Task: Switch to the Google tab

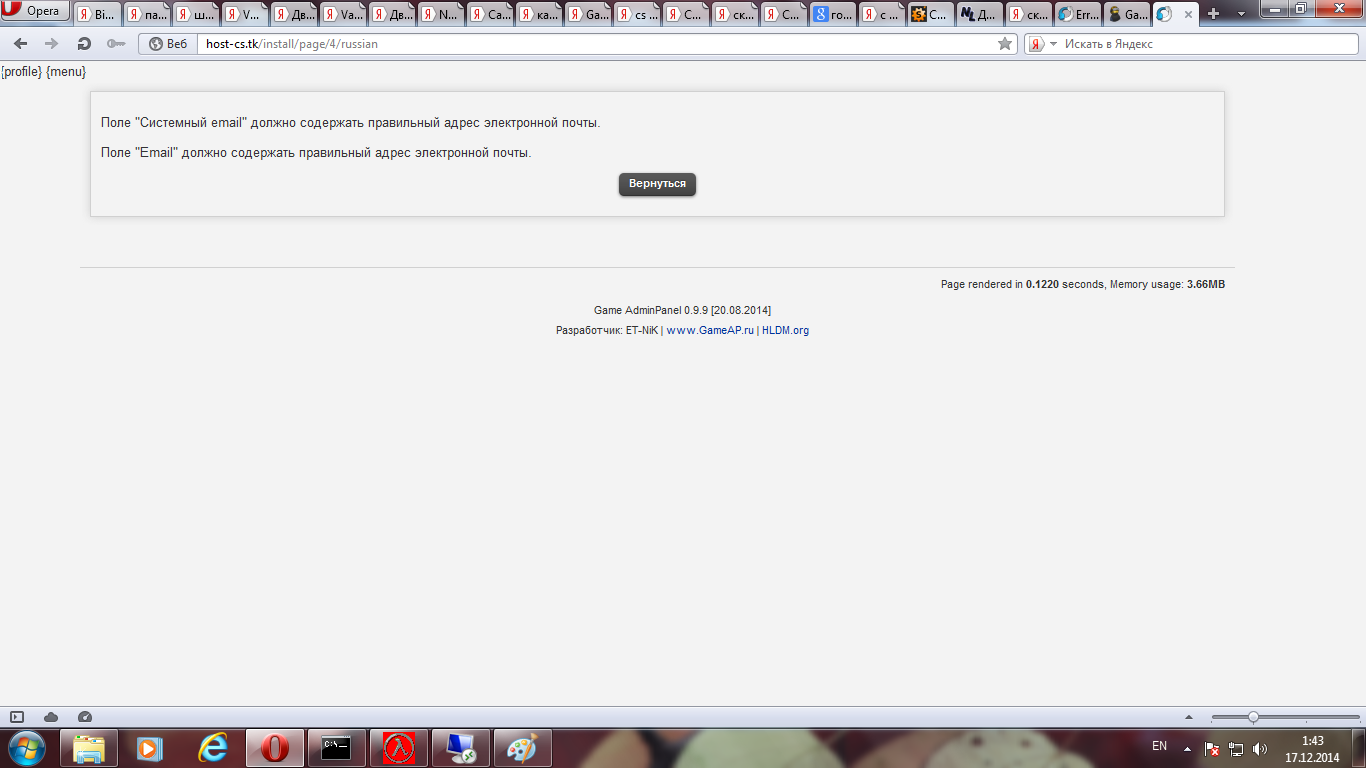Action: tap(833, 14)
